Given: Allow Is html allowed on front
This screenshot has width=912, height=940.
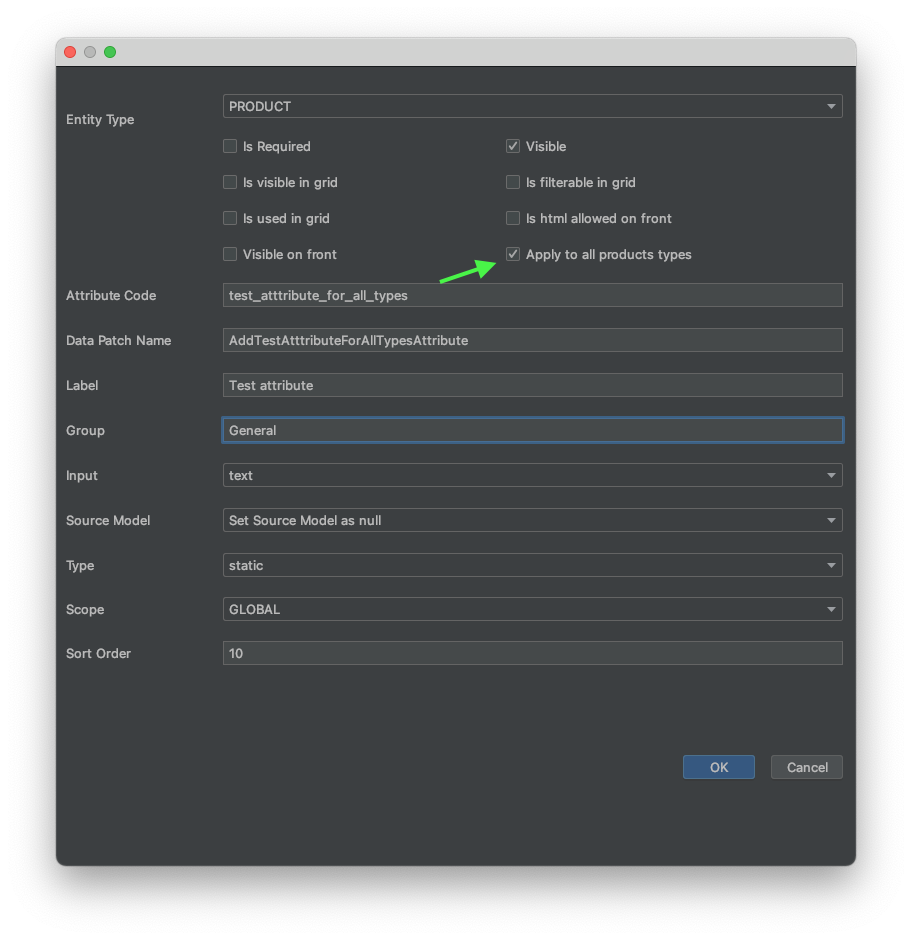Looking at the screenshot, I should coord(513,218).
